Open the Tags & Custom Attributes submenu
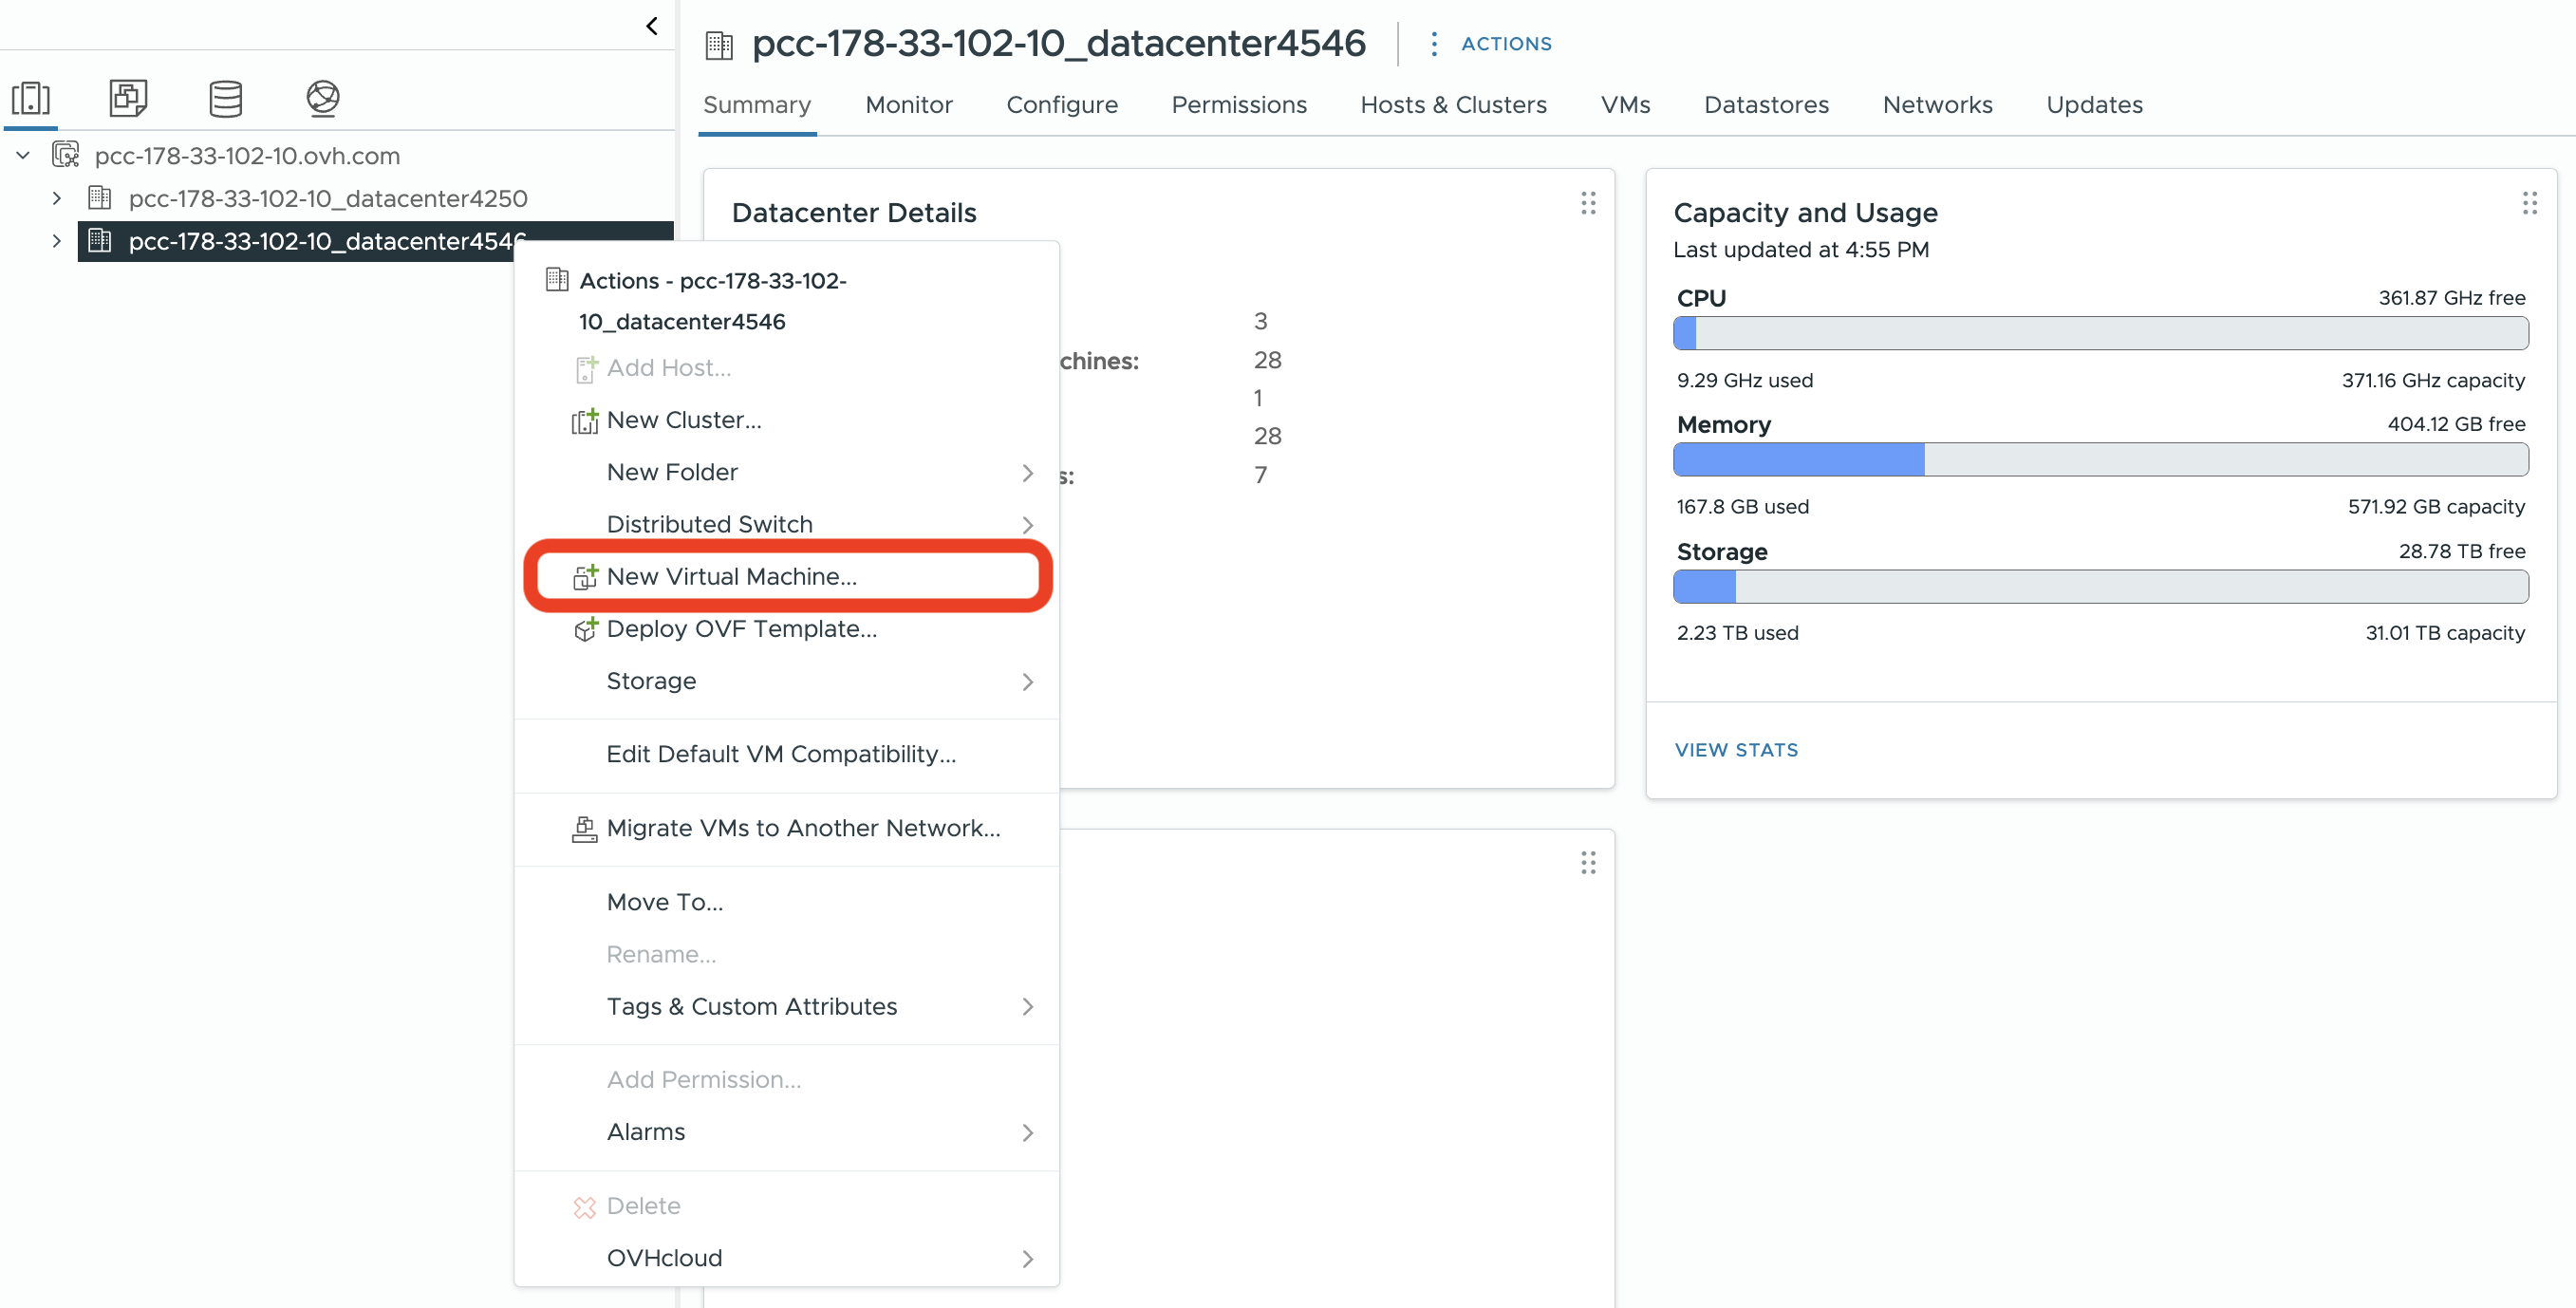Screen dimensions: 2576x1308 (x=787, y=1006)
